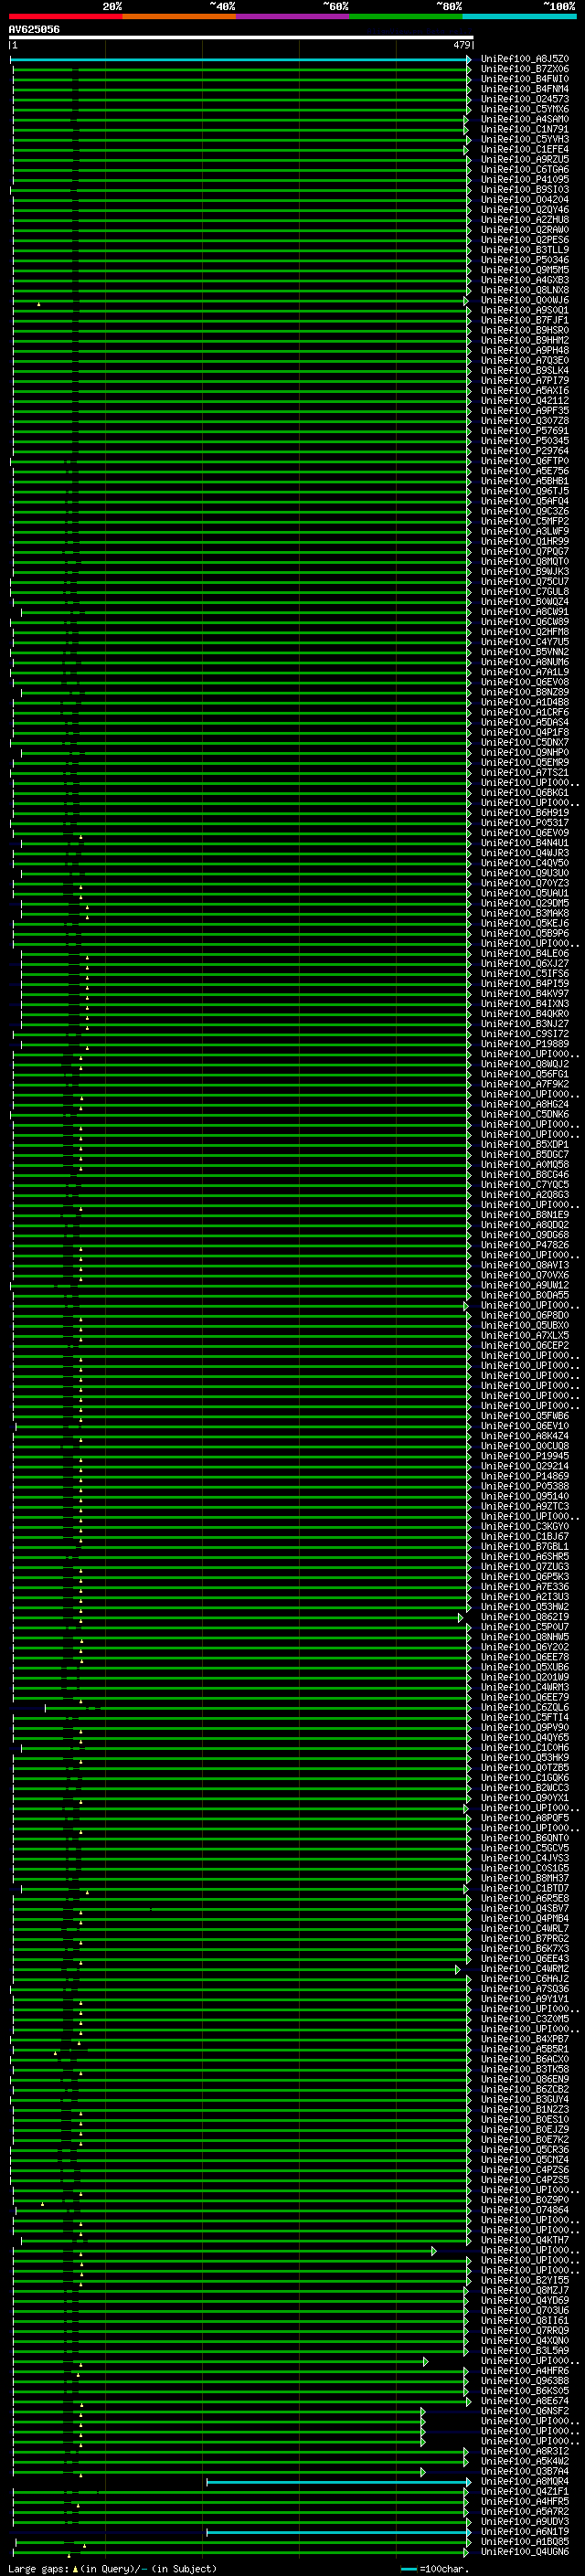Open hit UniRef100_Q6CW89

click(x=525, y=622)
